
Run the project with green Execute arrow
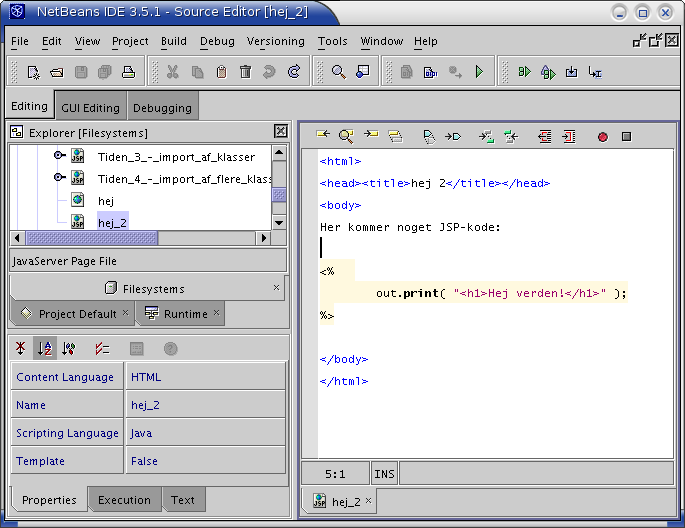pos(479,72)
